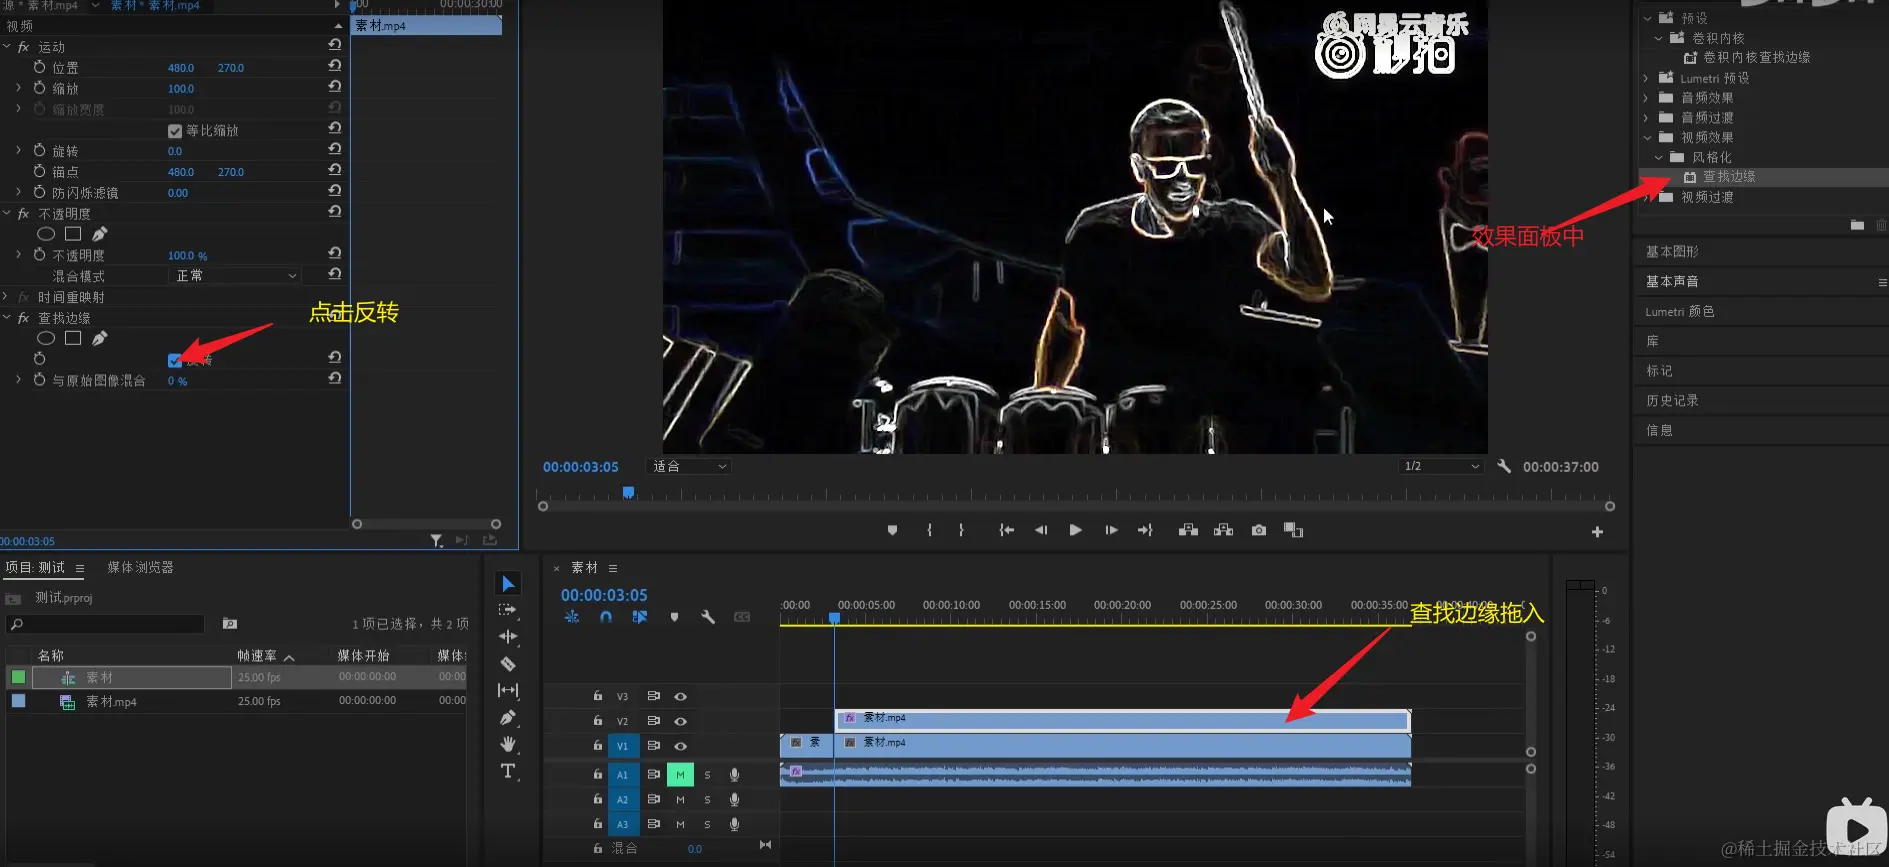
Task: Click rectangle mask tool under Find Edges
Action: coord(73,338)
